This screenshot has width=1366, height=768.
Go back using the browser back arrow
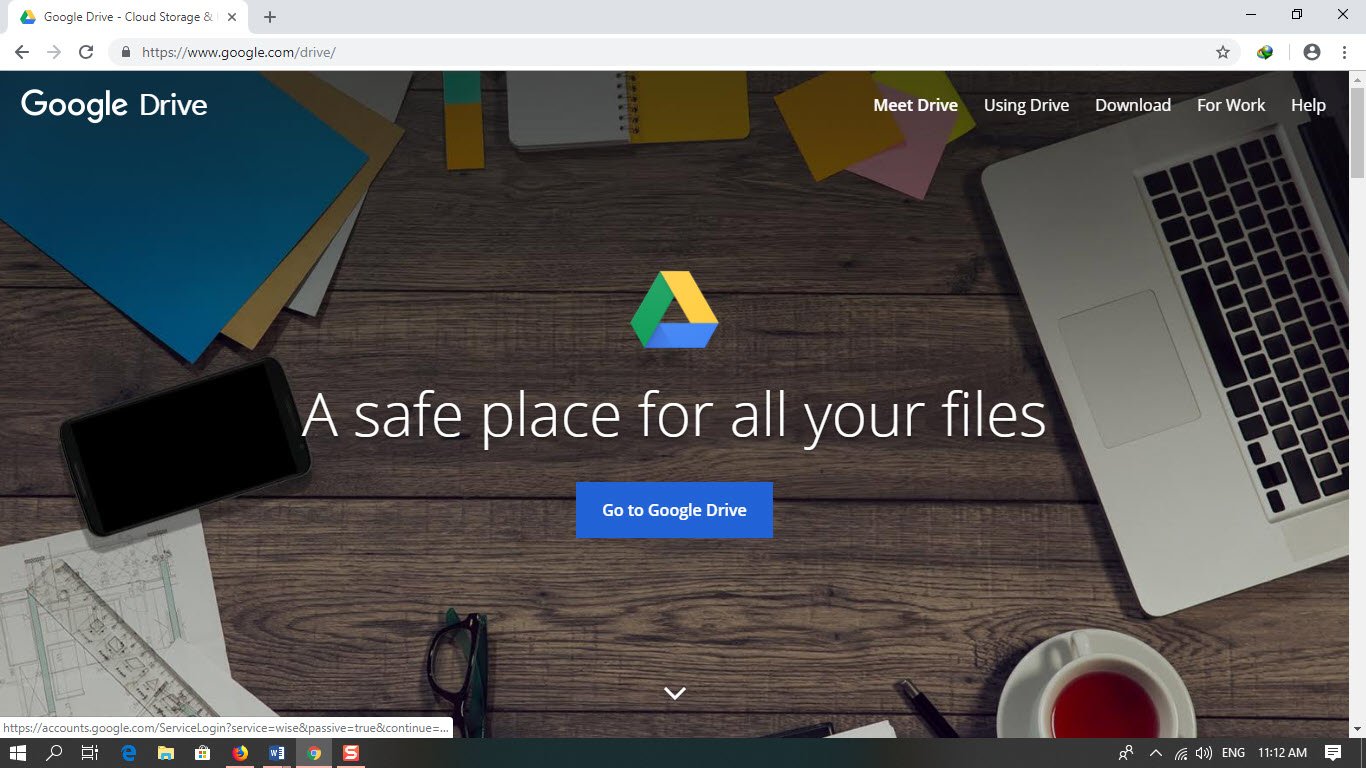click(x=21, y=51)
